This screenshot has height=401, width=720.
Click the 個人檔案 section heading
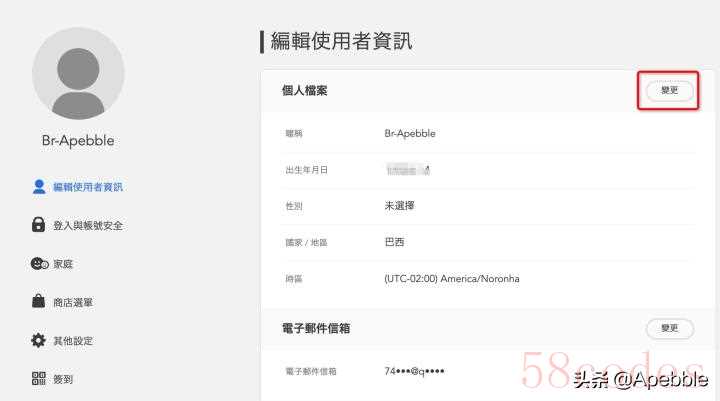point(304,90)
